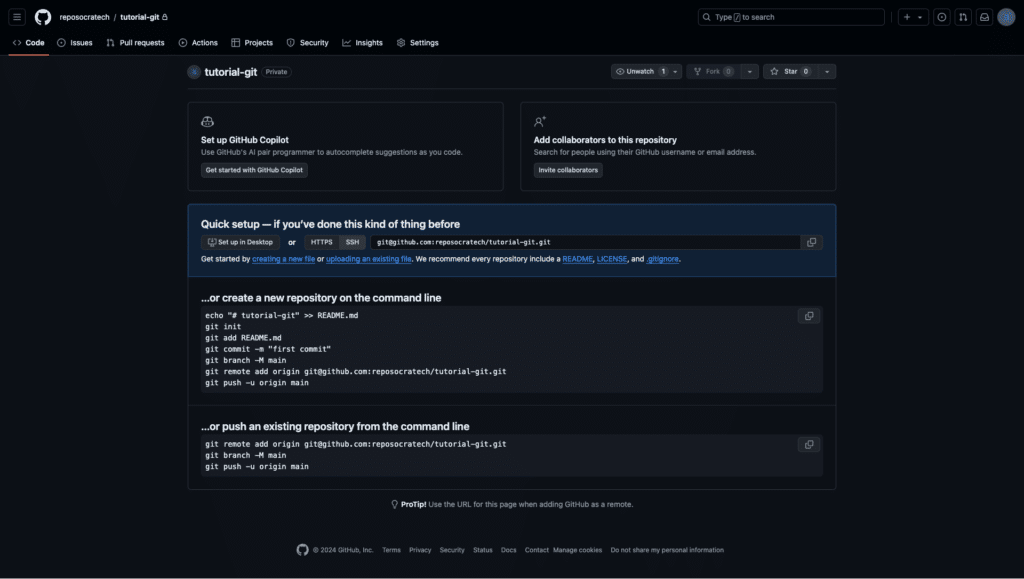
Task: Click the add collaborators person icon
Action: pos(539,121)
